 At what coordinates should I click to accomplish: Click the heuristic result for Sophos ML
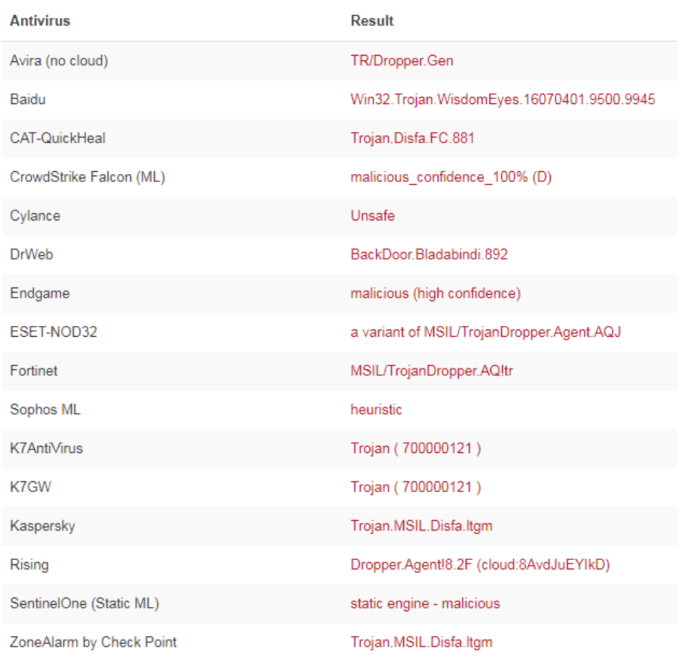[376, 409]
